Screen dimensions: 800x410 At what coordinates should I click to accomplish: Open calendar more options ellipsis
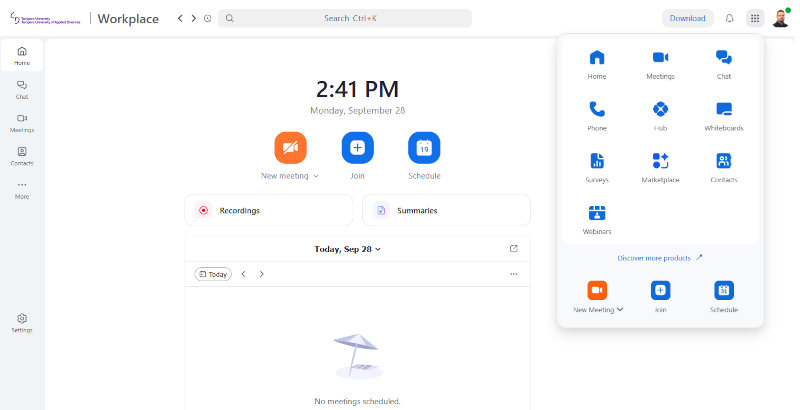click(x=514, y=274)
